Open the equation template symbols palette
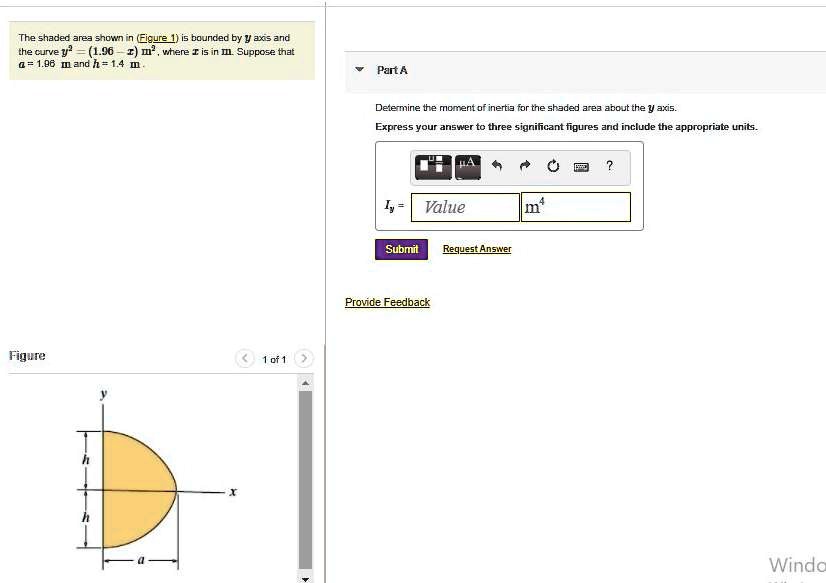This screenshot has height=583, width=826. 432,166
